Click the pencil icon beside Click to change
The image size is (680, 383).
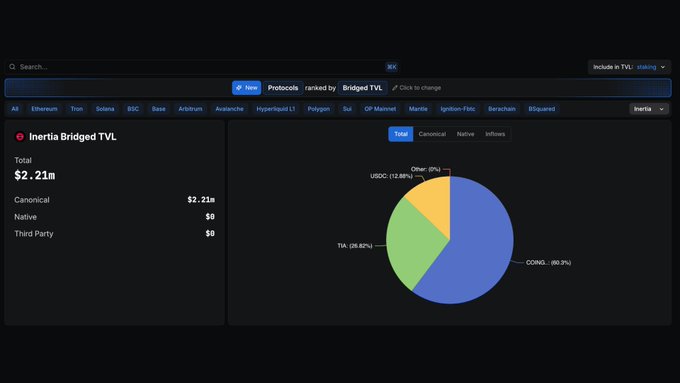(395, 88)
